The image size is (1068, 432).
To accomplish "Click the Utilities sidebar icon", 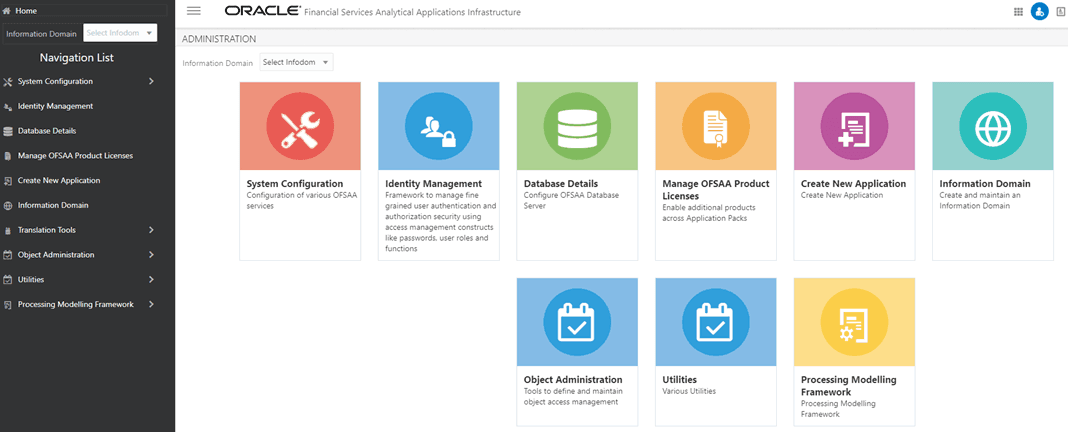I will [8, 280].
